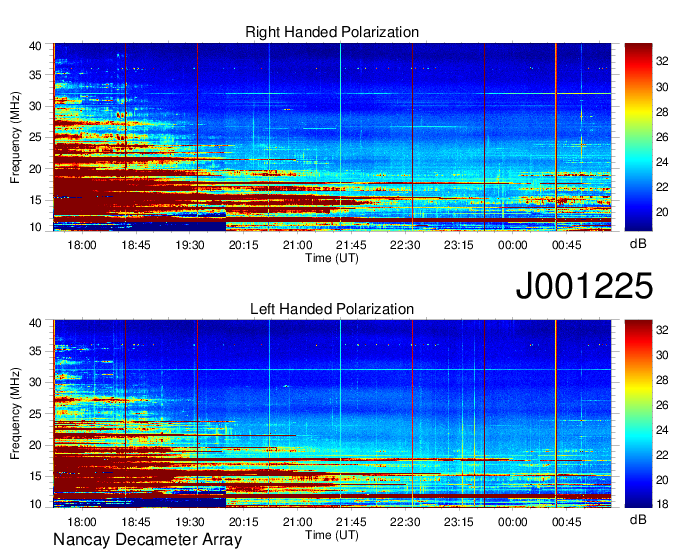Click the "15" frequency tick of Right Handed plot
This screenshot has height=552, width=680.
[x=35, y=200]
